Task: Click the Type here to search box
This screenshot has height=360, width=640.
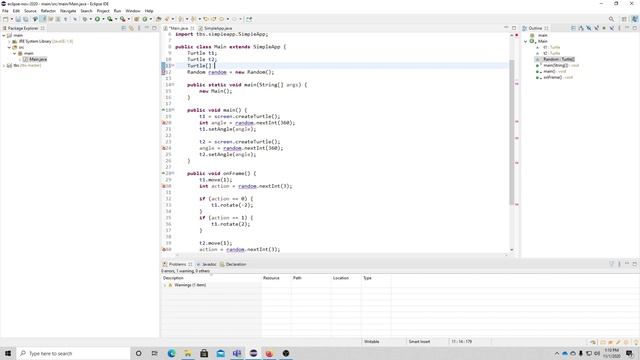Action: (x=73, y=353)
